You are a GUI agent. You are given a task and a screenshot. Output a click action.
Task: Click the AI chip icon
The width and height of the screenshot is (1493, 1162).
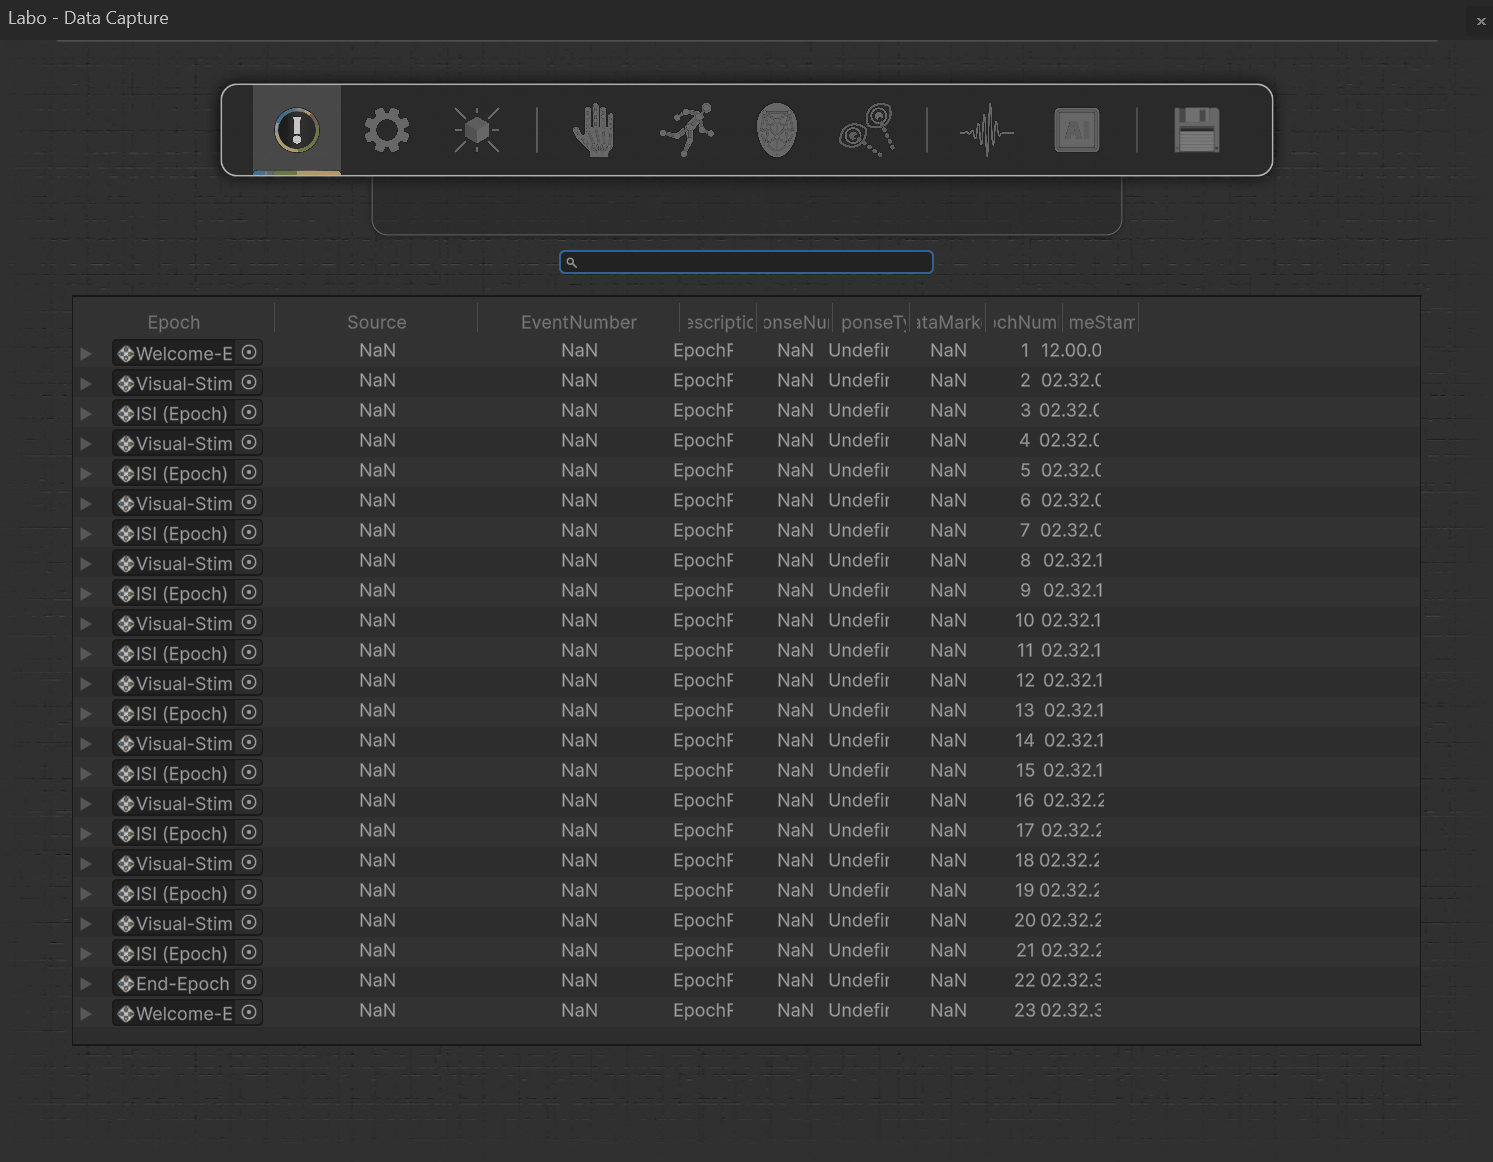coord(1077,130)
